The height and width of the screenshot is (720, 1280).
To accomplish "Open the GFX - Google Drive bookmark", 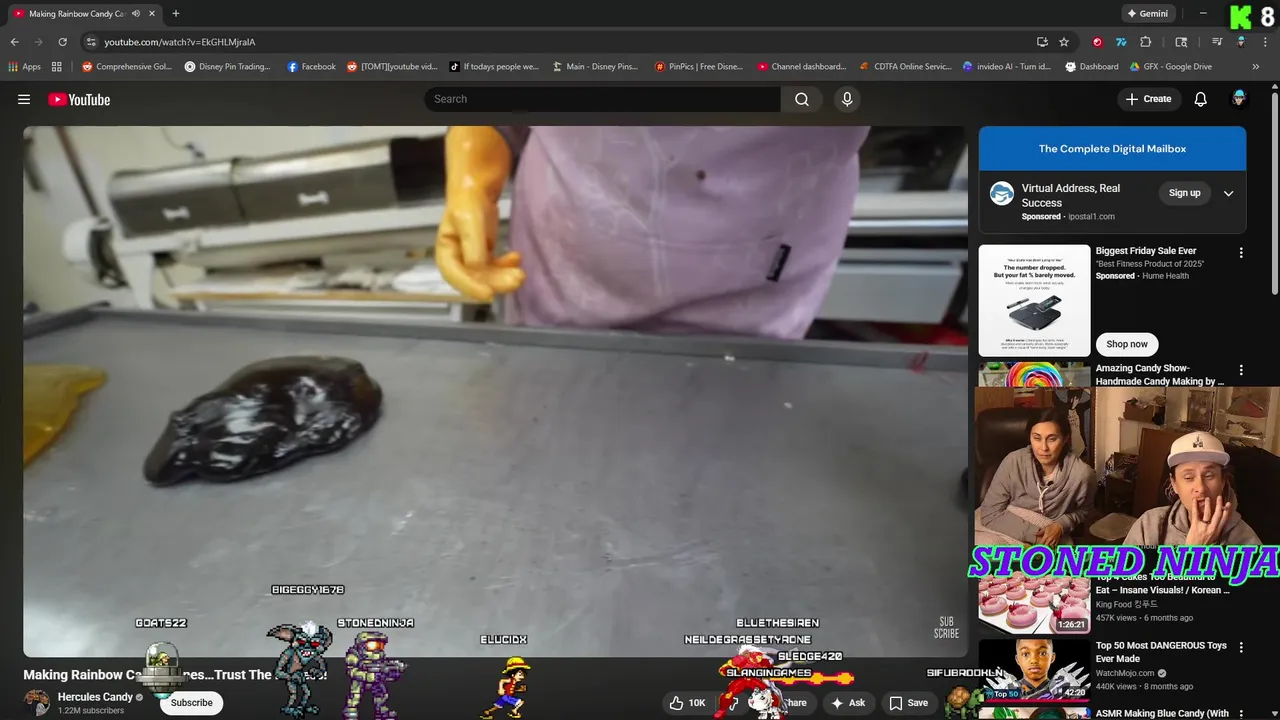I will tap(1171, 67).
